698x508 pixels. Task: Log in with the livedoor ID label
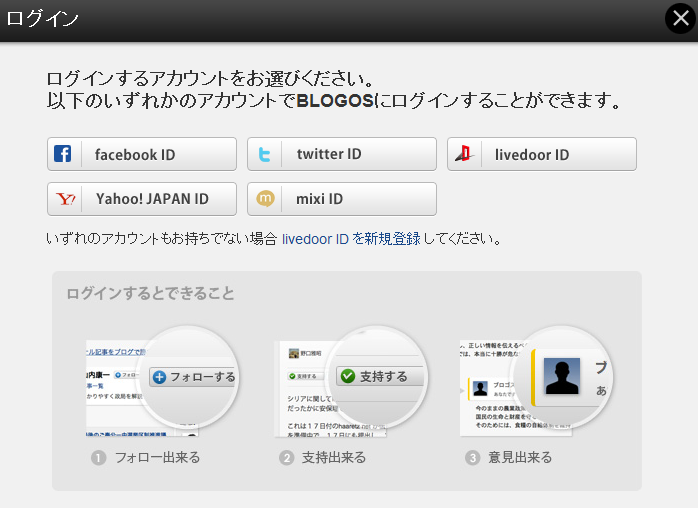(x=532, y=155)
